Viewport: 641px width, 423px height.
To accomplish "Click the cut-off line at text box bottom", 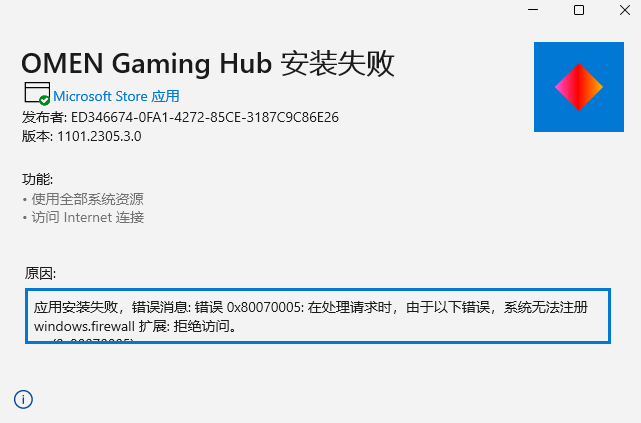I will [84, 340].
